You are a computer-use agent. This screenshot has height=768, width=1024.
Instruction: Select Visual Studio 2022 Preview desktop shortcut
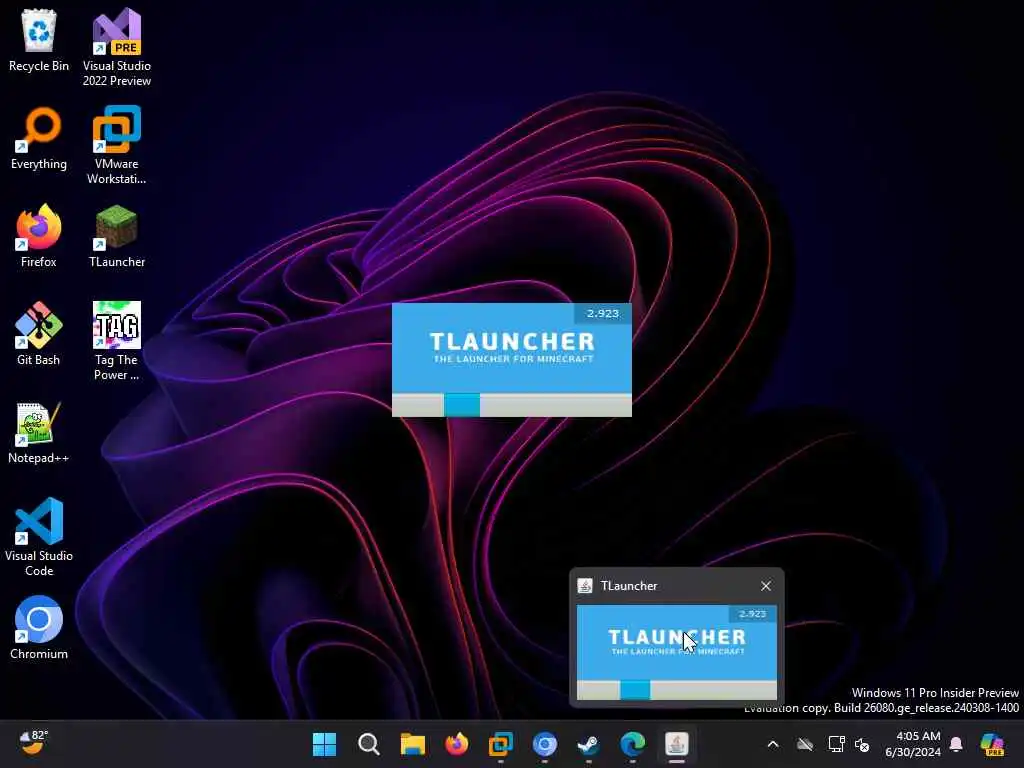click(117, 47)
